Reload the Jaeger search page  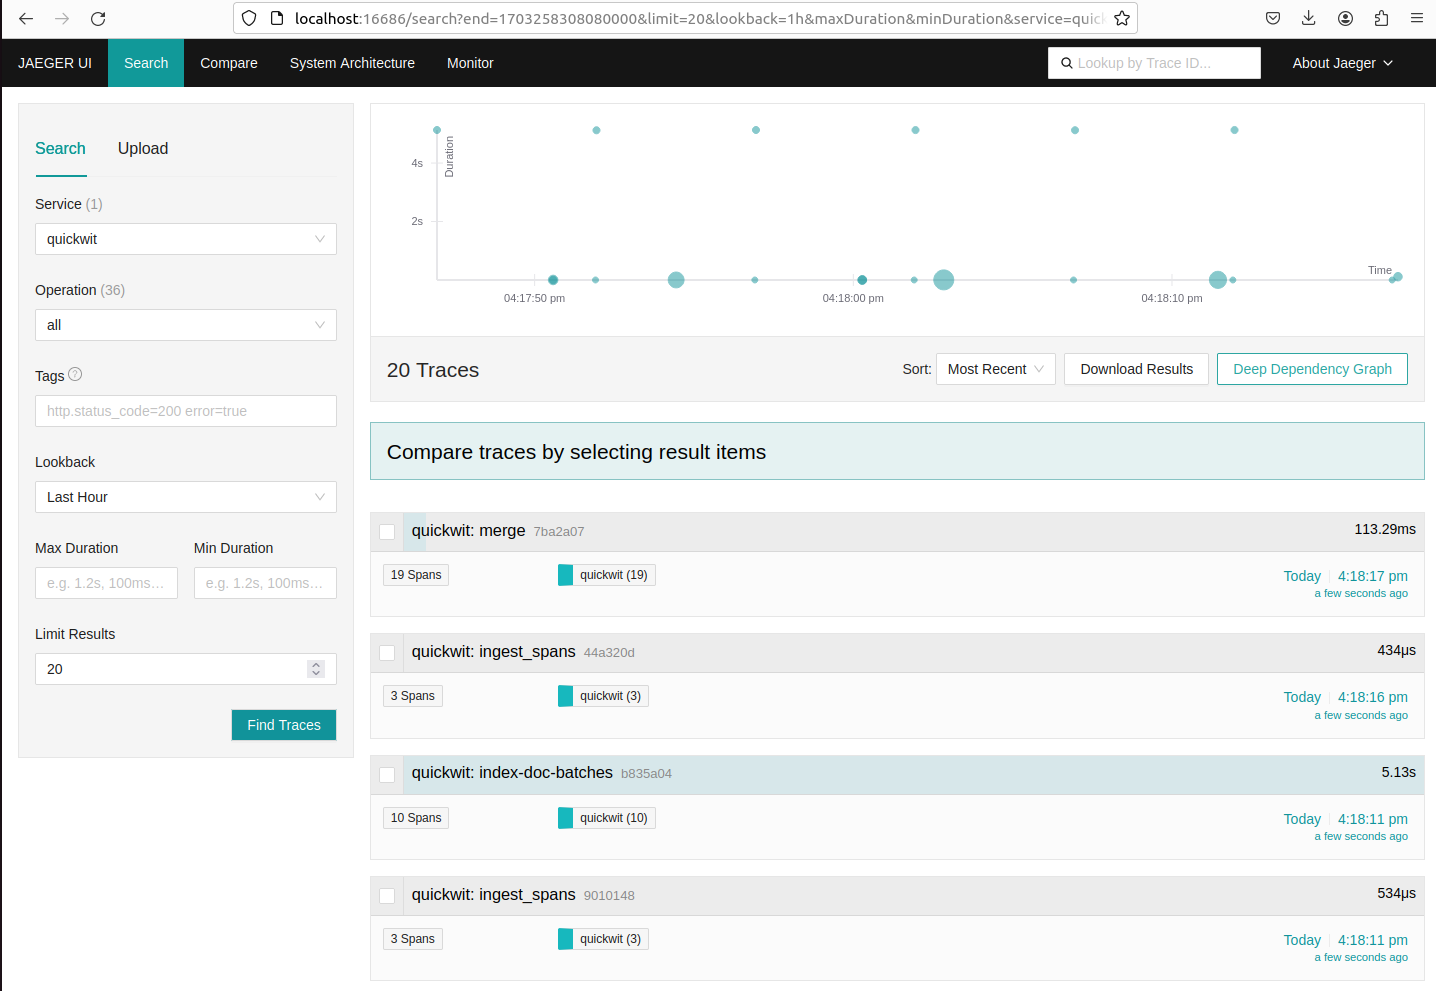coord(98,18)
